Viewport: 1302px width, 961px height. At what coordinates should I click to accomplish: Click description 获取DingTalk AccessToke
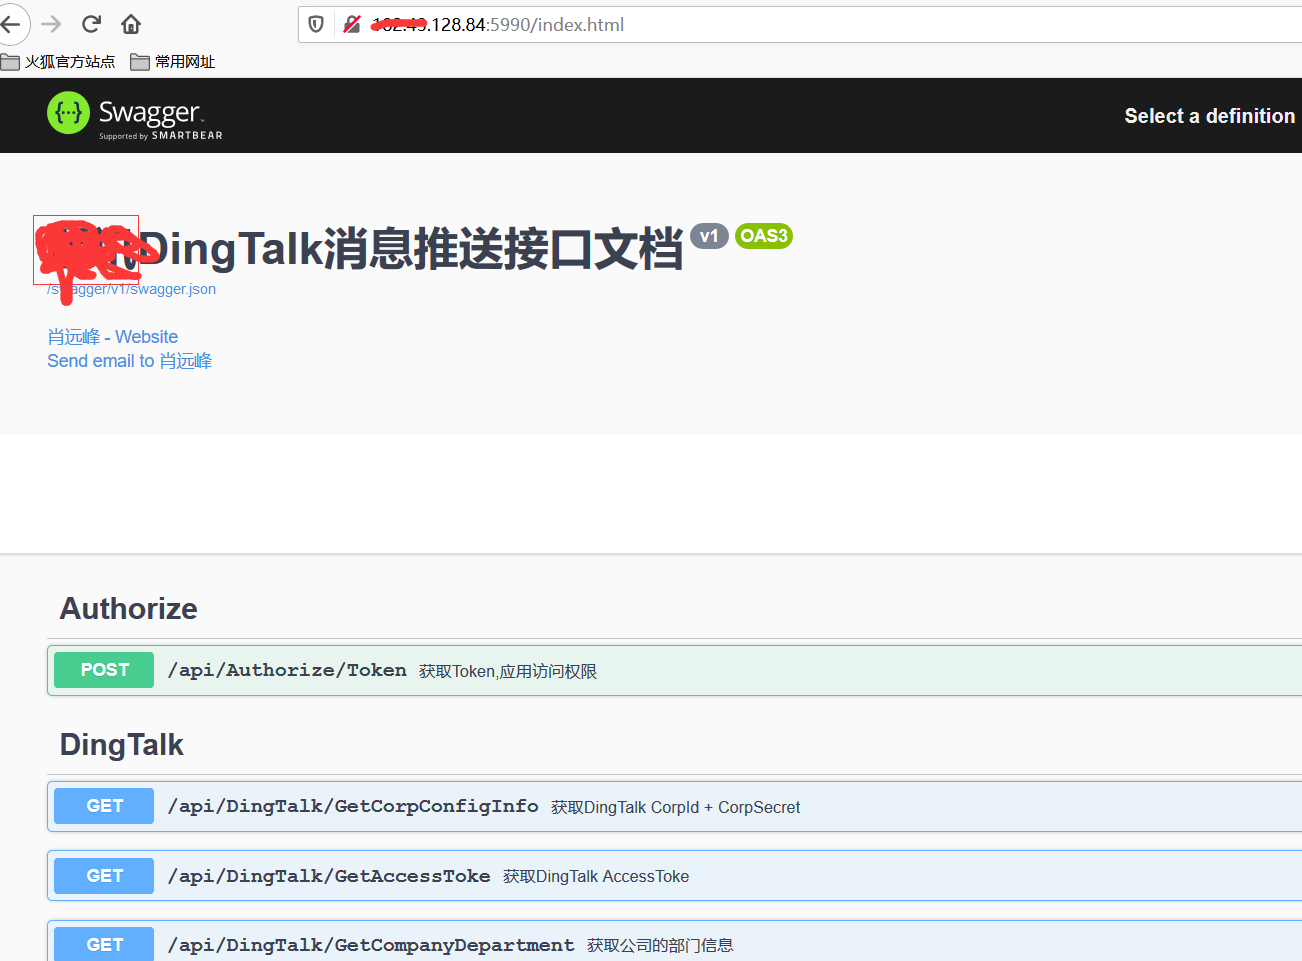pos(596,876)
